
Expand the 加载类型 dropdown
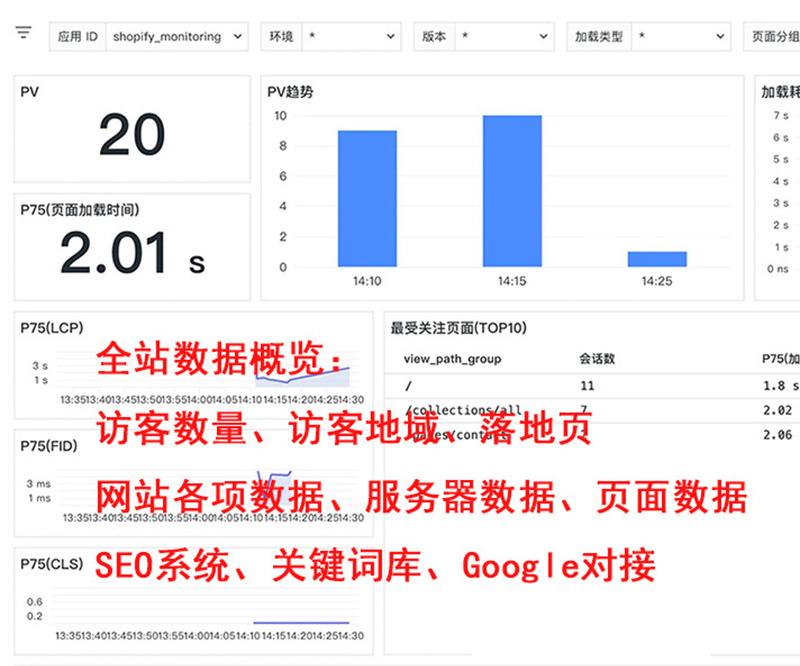pos(681,37)
